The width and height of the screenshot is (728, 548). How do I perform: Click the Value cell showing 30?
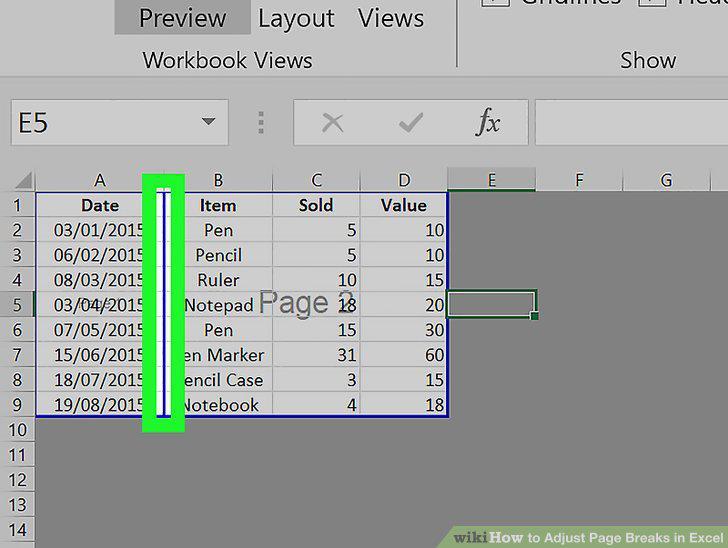tap(404, 330)
